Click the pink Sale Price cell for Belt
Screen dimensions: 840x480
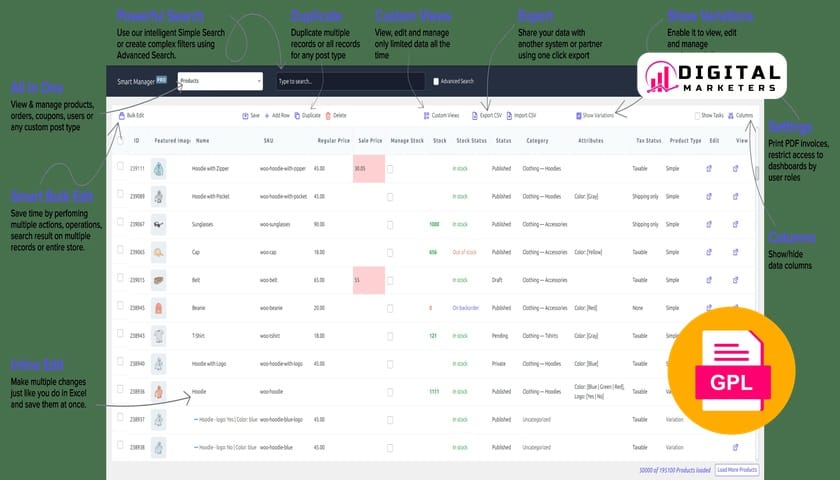(x=368, y=281)
